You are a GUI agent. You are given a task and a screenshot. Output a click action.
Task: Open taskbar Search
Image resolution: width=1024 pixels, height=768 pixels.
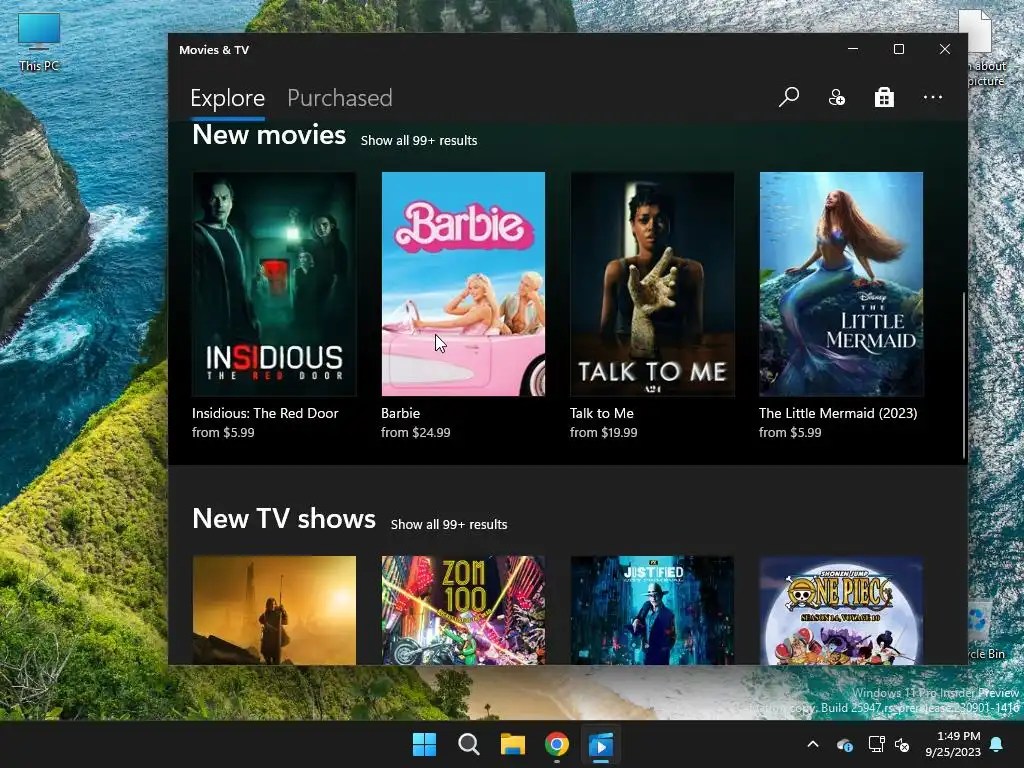(x=468, y=744)
